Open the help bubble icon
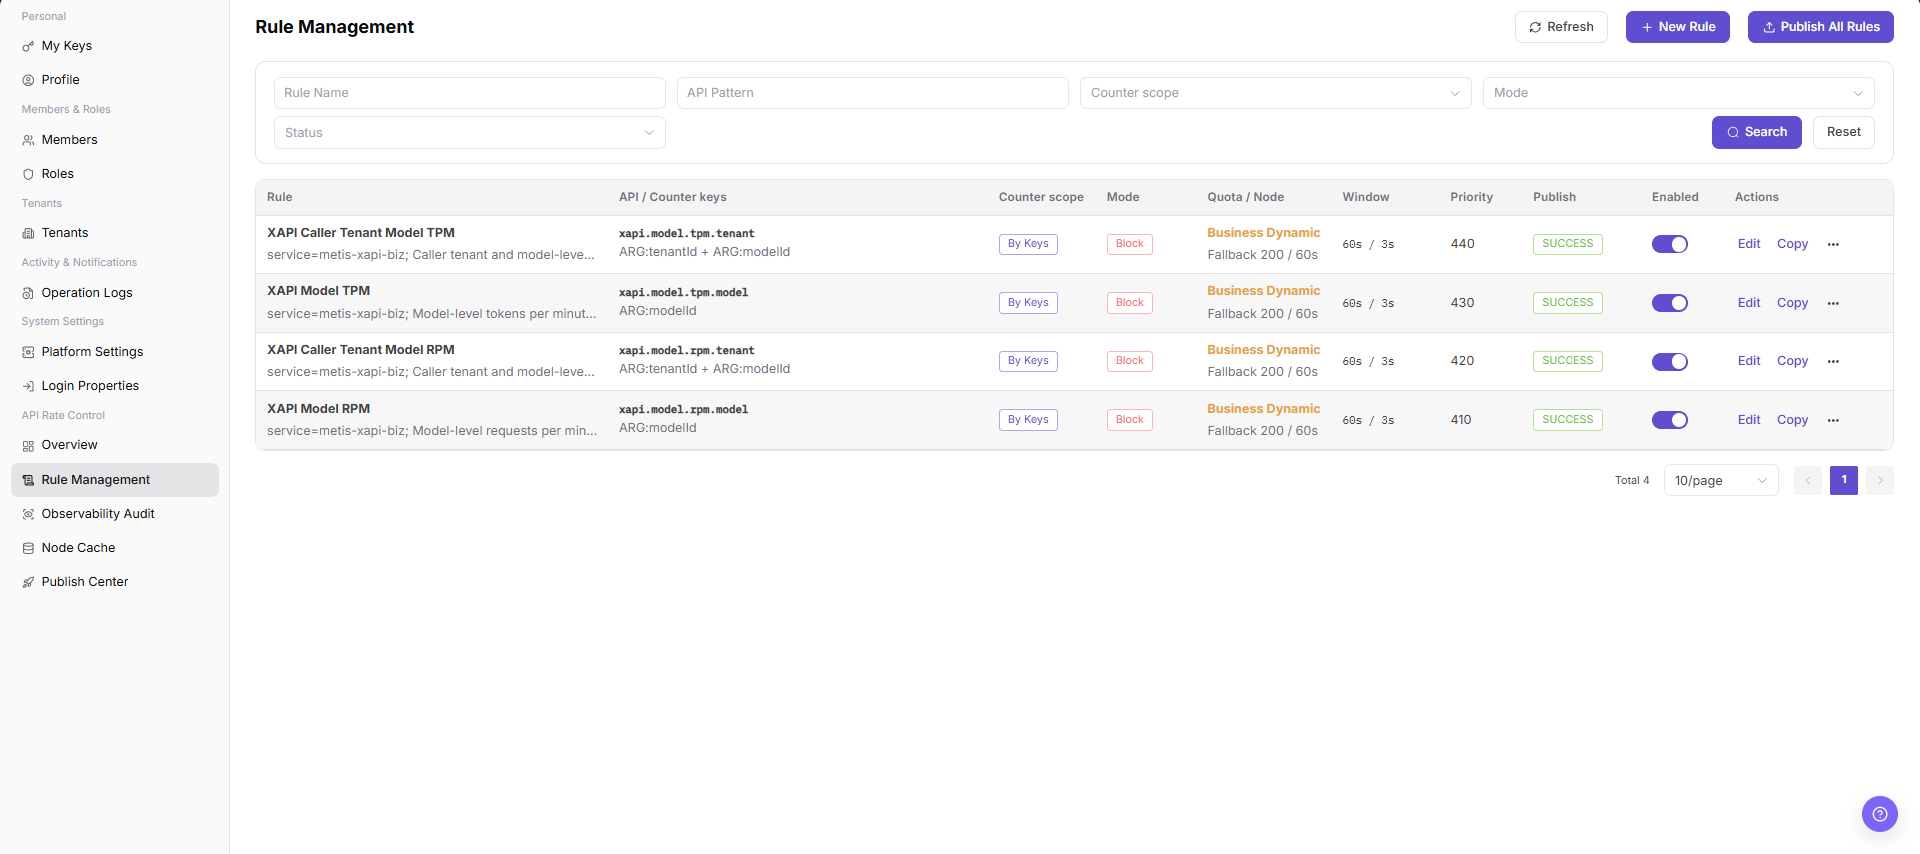 tap(1879, 814)
